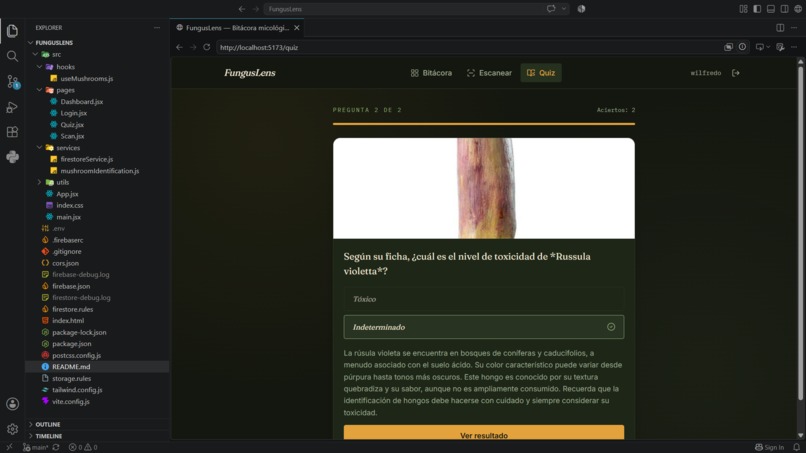Open the Escanear nav tab
806x453 pixels.
(x=489, y=73)
